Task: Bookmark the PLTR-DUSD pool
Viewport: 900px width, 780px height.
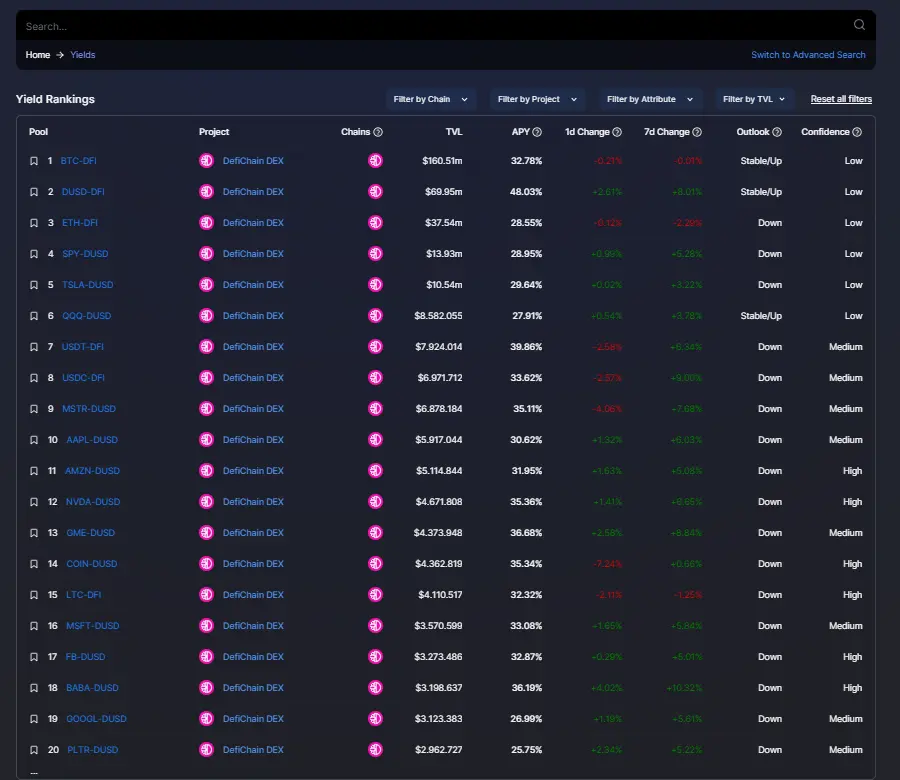Action: [x=34, y=750]
